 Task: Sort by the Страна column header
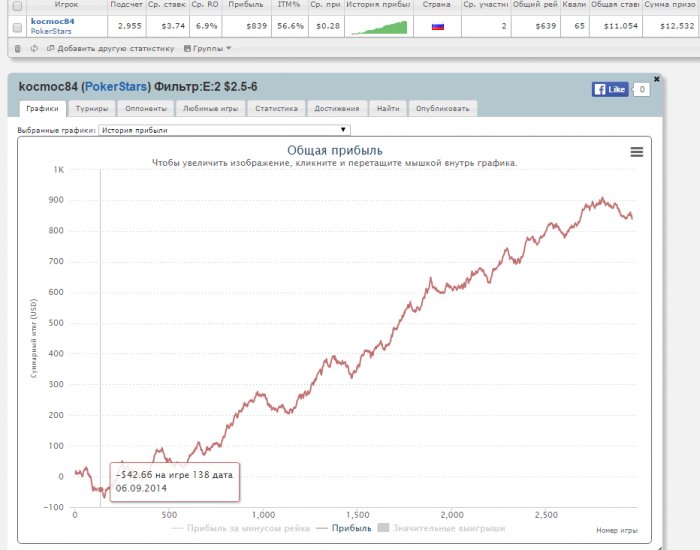tap(437, 4)
